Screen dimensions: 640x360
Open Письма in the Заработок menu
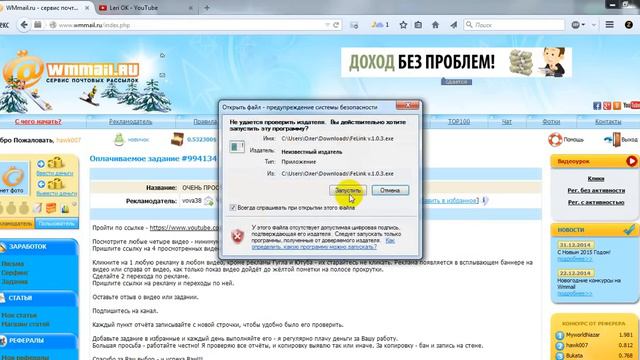click(x=13, y=264)
